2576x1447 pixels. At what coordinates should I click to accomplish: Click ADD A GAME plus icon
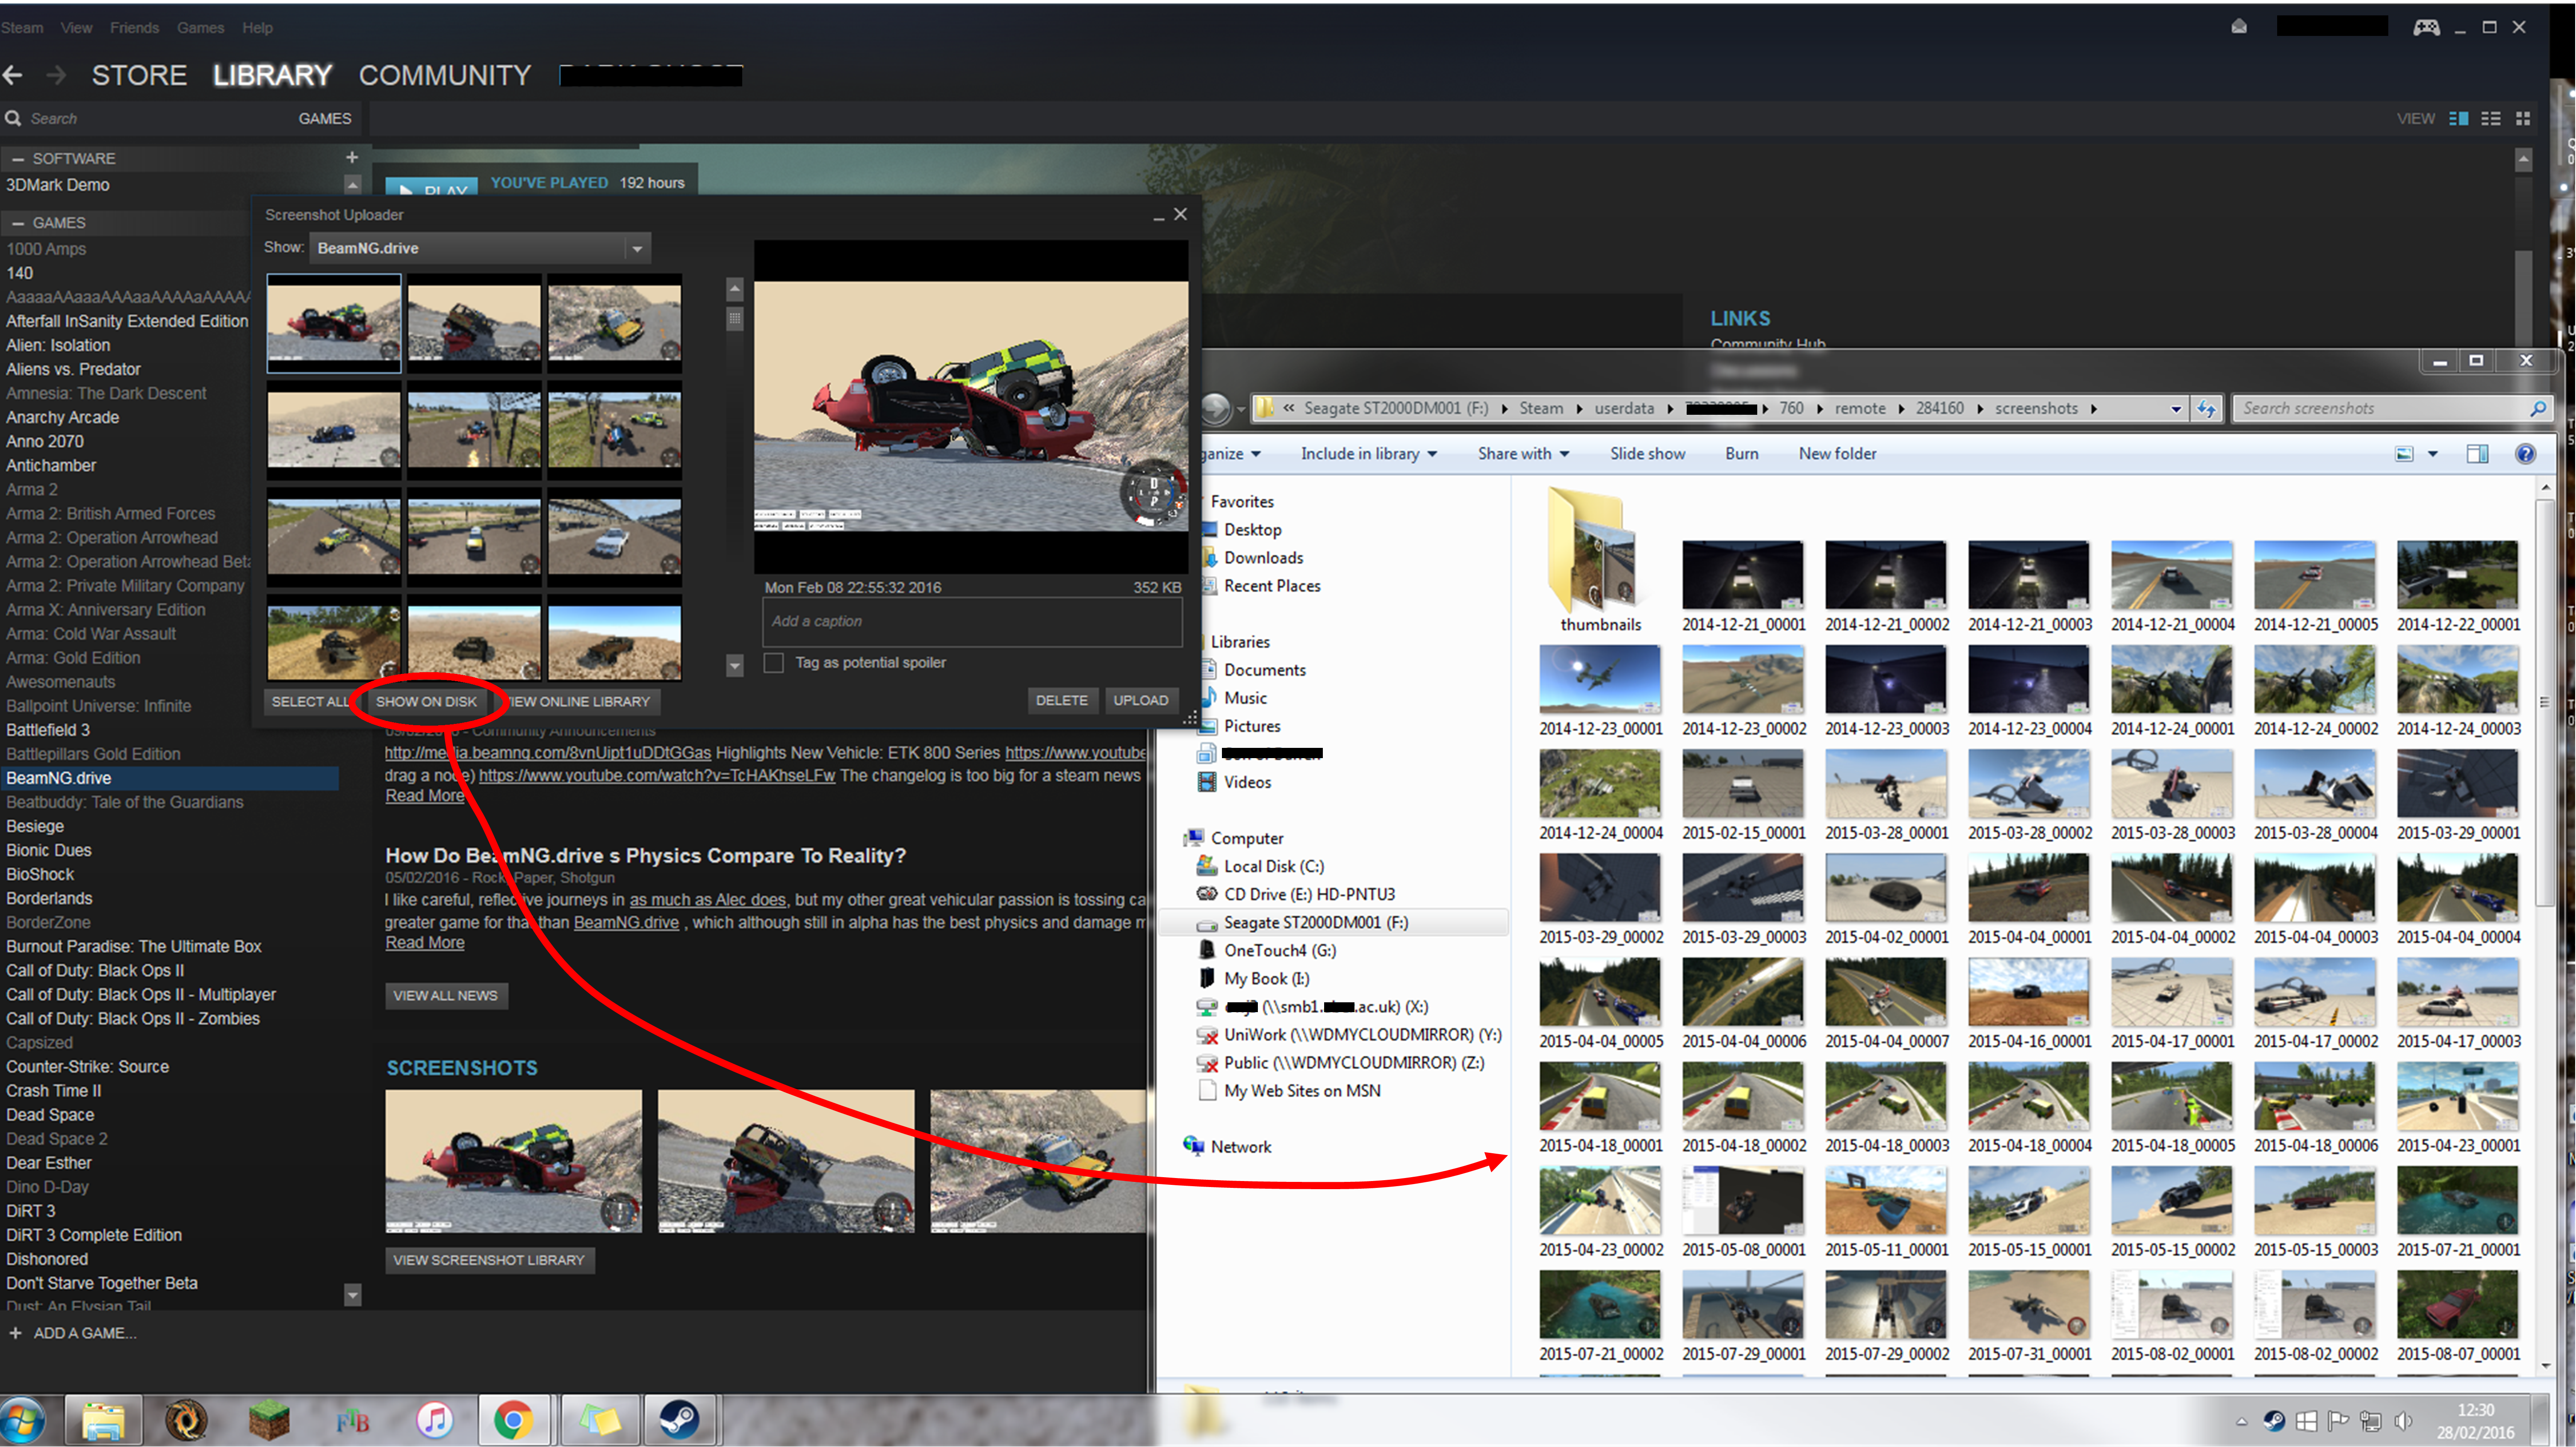15,1333
